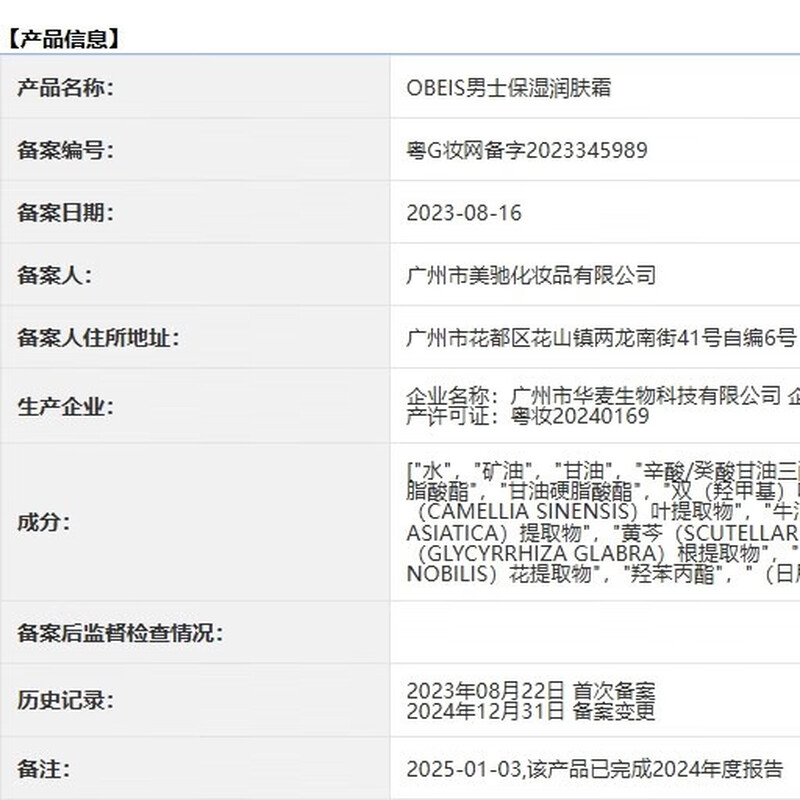This screenshot has height=800, width=800.
Task: Click company name 广州市美驰化妆品有限公司
Action: click(531, 275)
